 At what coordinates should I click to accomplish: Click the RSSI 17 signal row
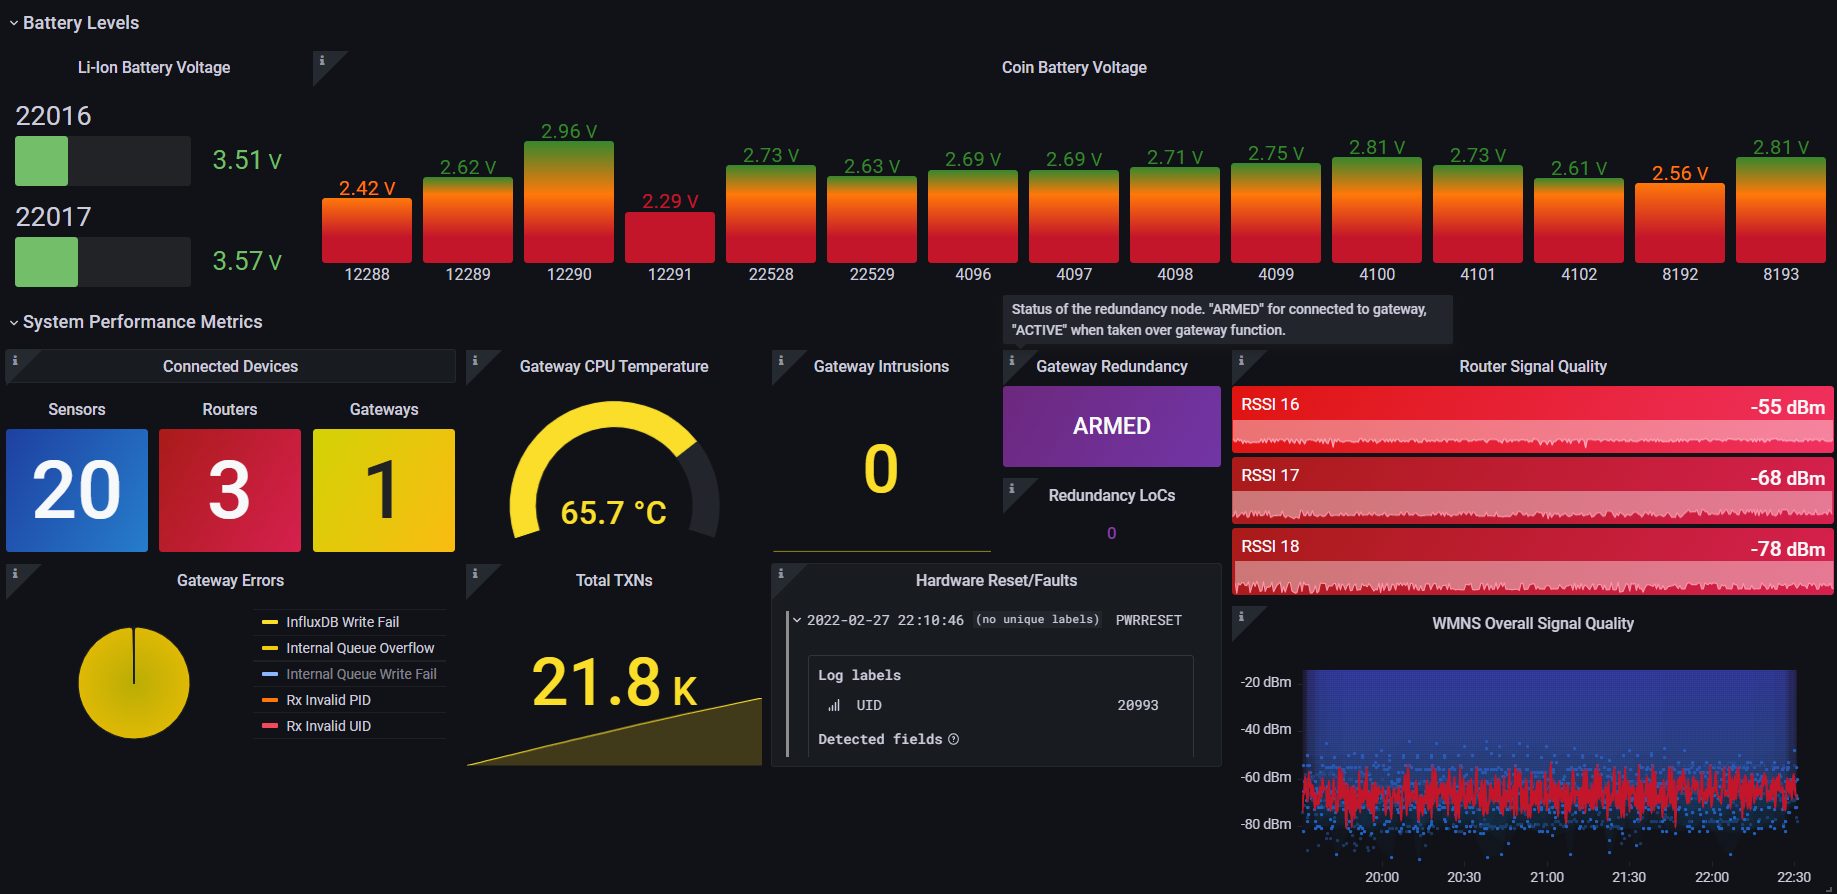1533,490
